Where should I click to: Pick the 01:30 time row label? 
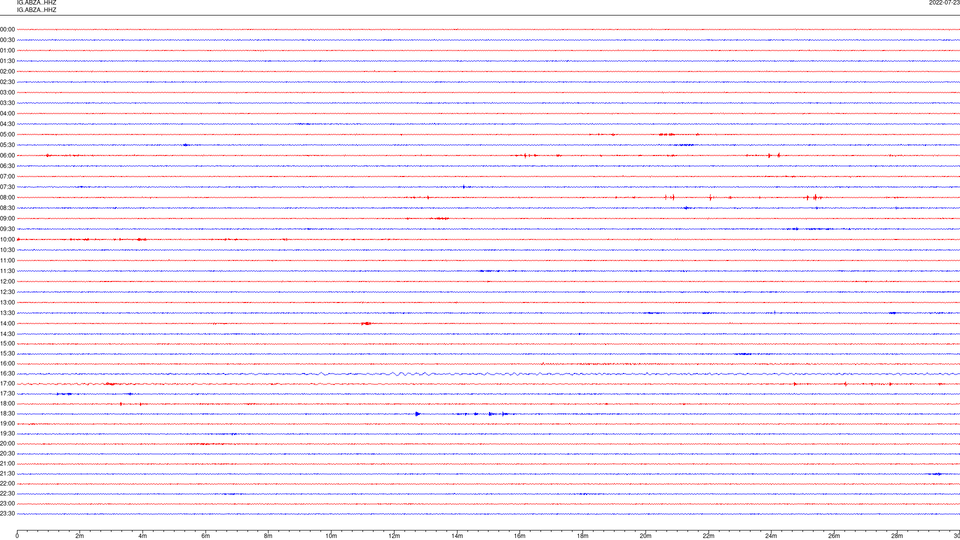pos(7,61)
